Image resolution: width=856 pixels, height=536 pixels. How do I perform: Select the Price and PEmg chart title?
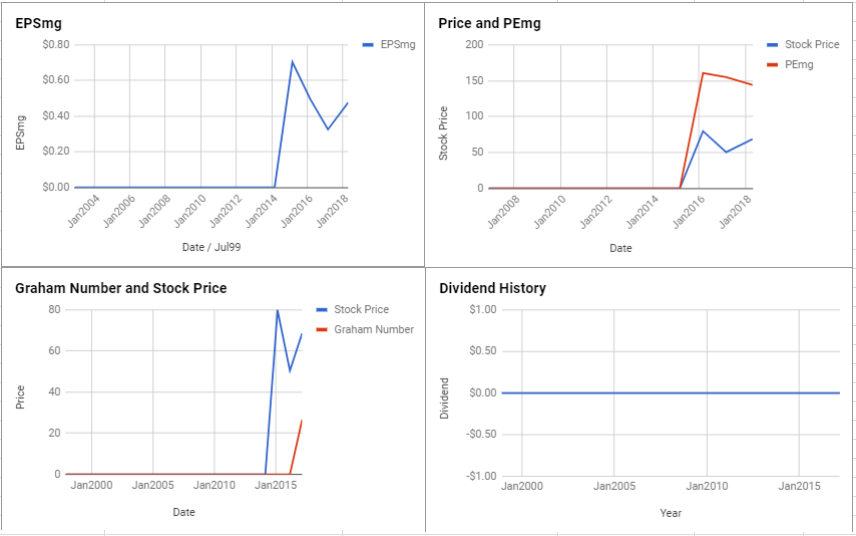coord(489,23)
